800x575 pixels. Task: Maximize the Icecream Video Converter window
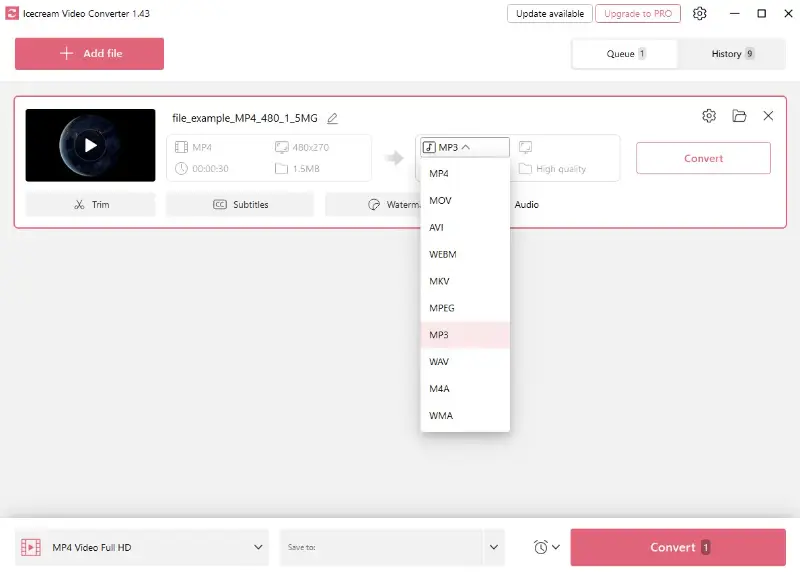pos(761,14)
